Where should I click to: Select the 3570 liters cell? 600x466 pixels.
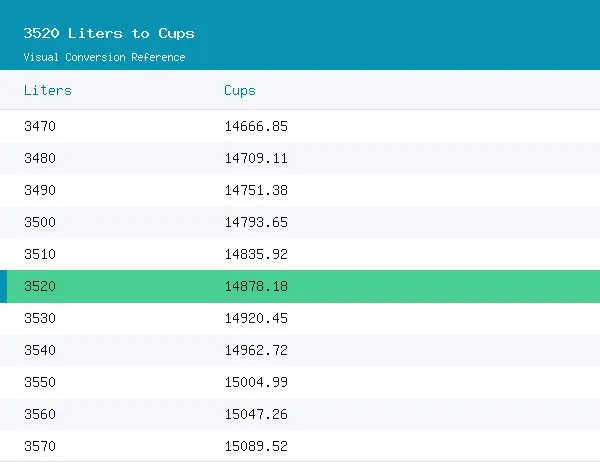40,446
